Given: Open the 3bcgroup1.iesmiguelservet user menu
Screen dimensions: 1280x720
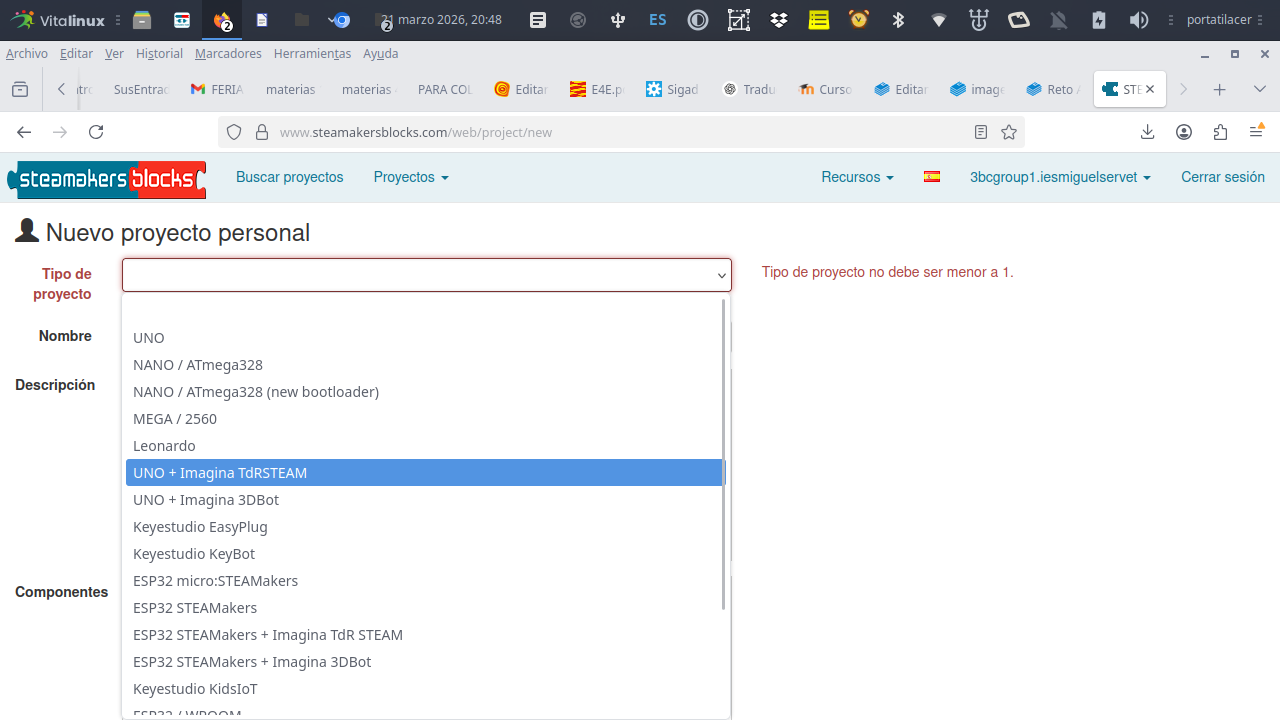Looking at the screenshot, I should pyautogui.click(x=1059, y=177).
